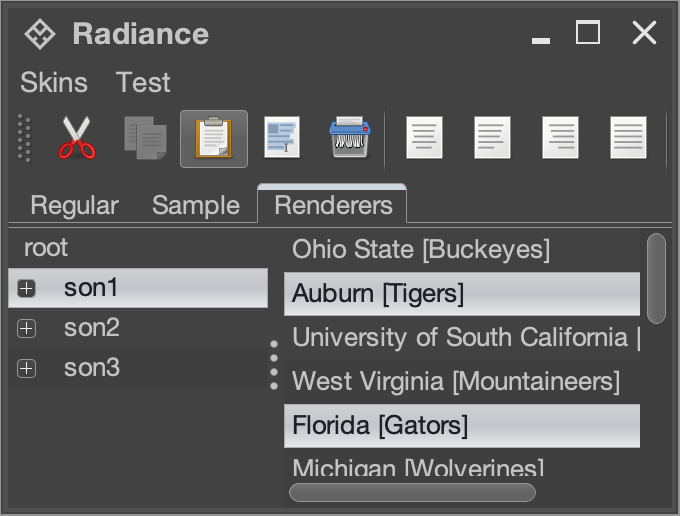This screenshot has width=680, height=516.
Task: Click the horizontal list scrollbar thumb
Action: 412,493
